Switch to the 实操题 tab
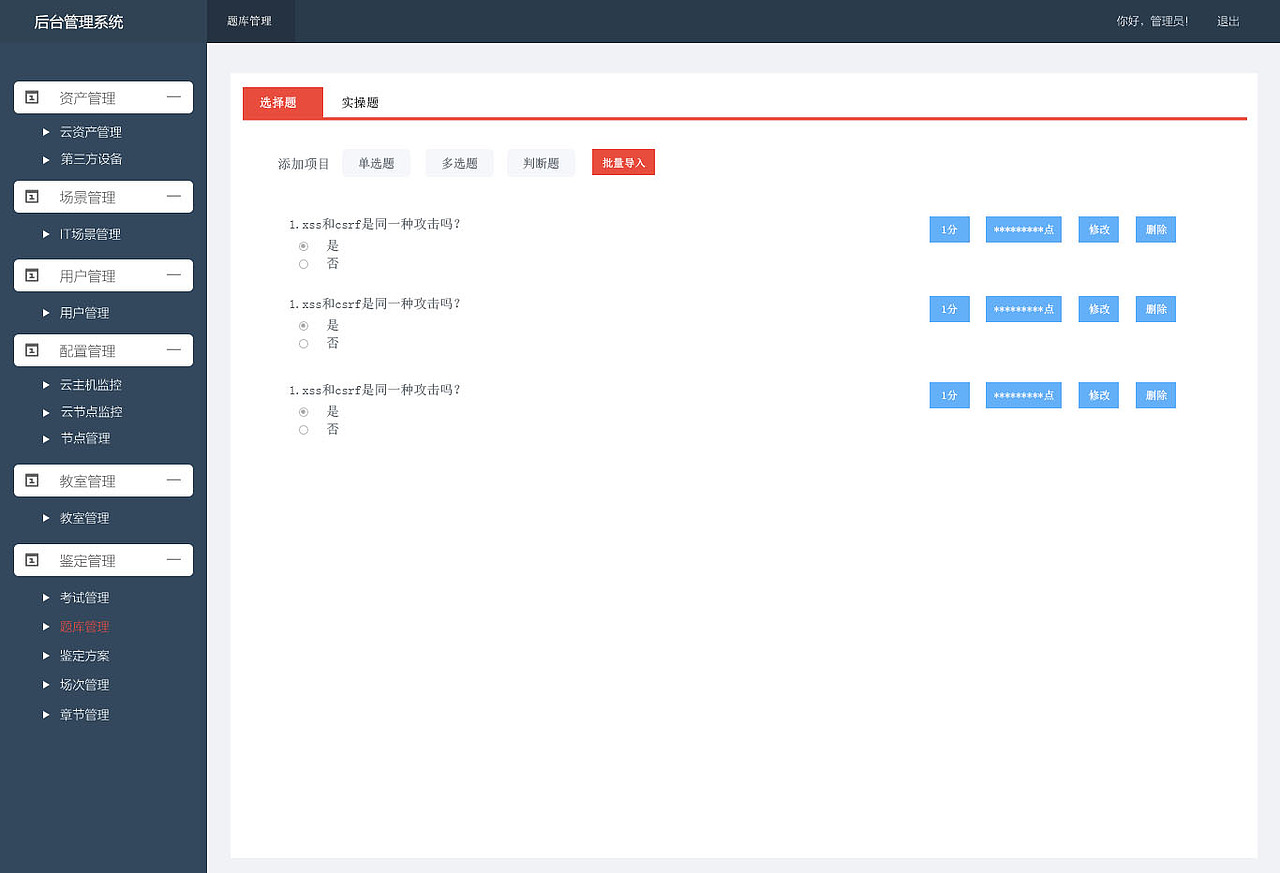 tap(360, 103)
